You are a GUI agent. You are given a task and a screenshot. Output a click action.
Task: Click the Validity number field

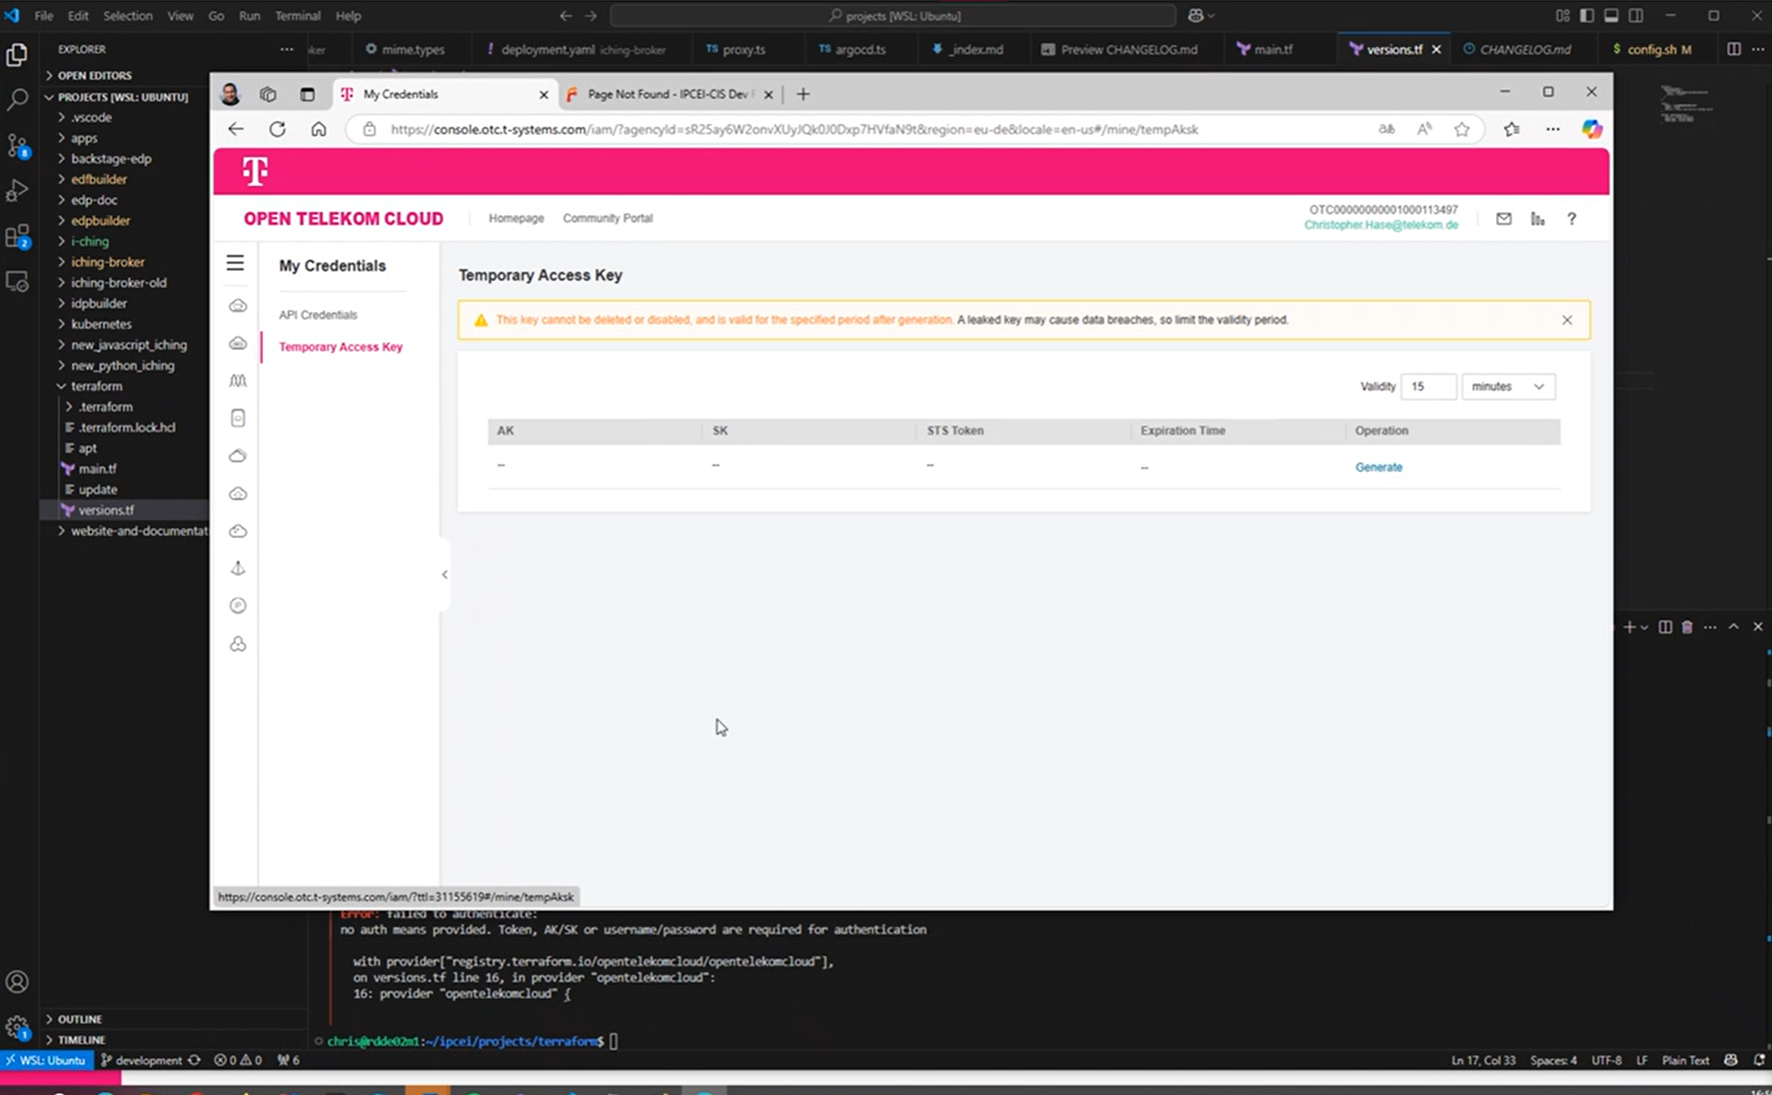pos(1428,386)
